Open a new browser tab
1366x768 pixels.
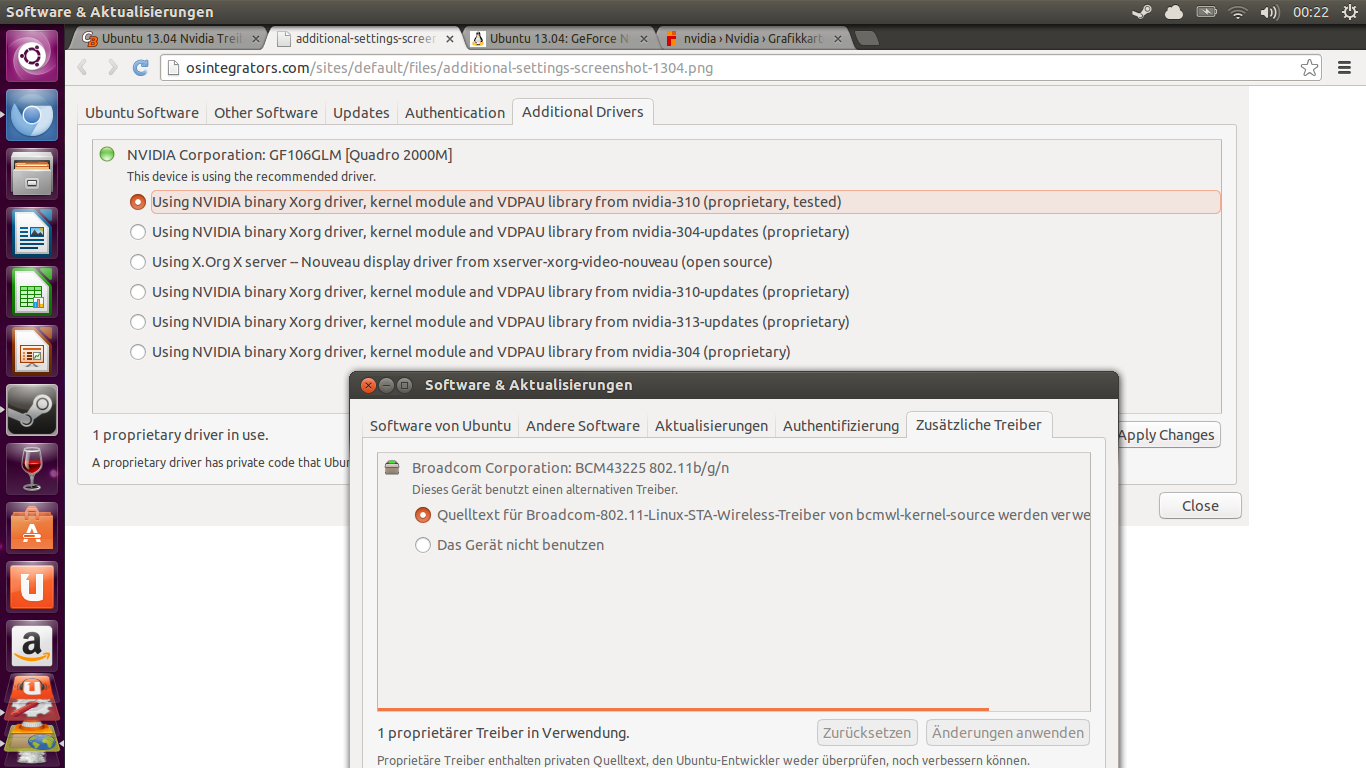[x=867, y=39]
